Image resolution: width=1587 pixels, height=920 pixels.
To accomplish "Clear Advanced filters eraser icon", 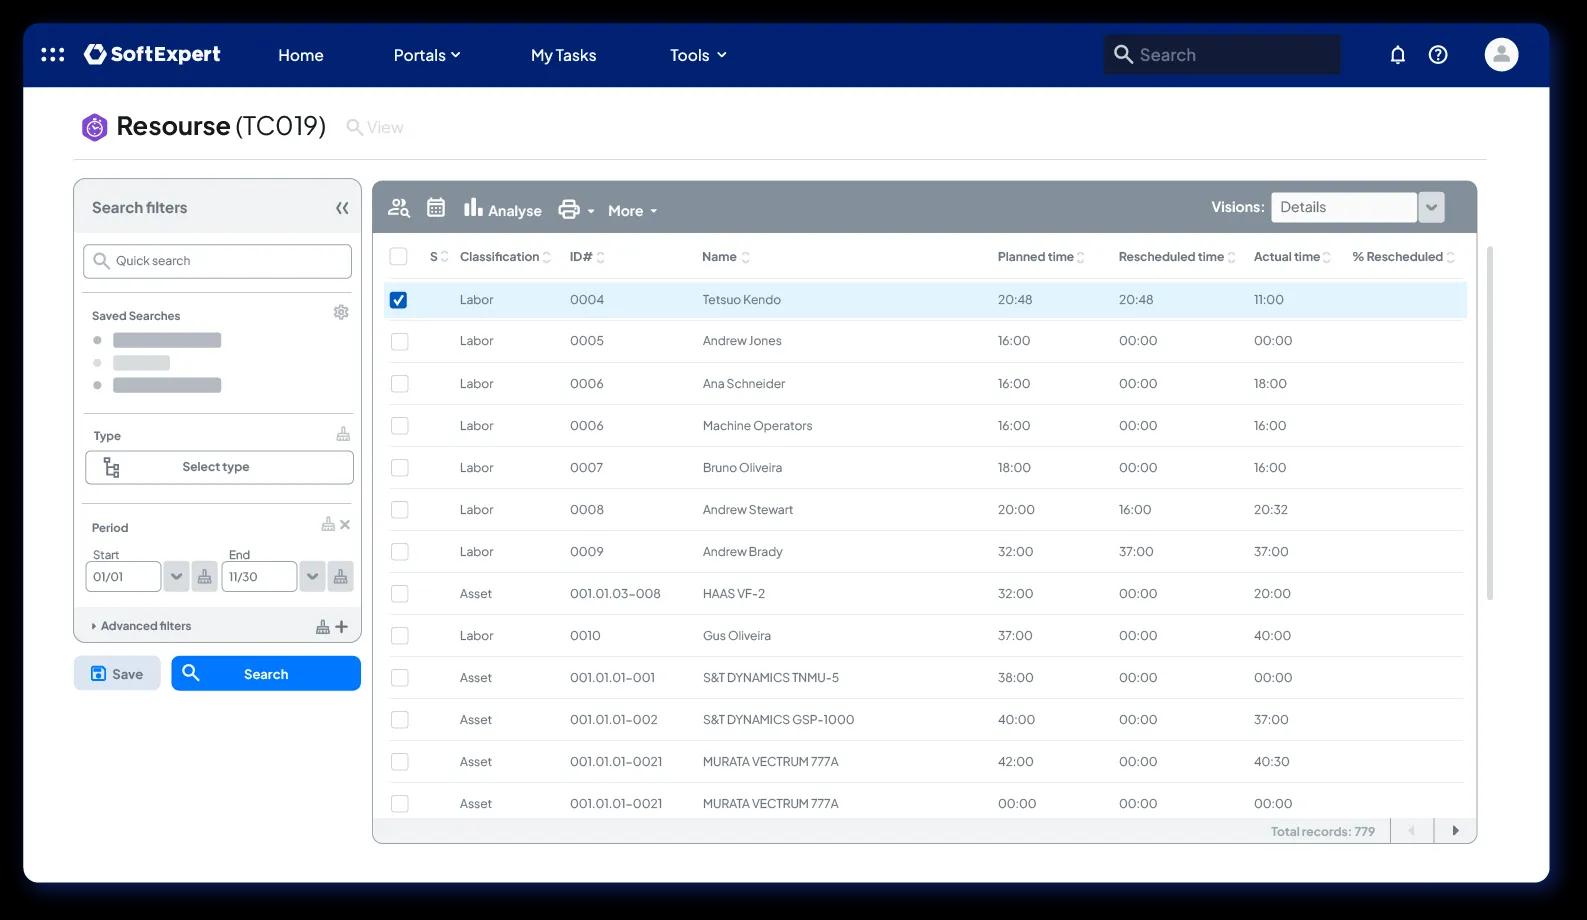I will coord(322,627).
